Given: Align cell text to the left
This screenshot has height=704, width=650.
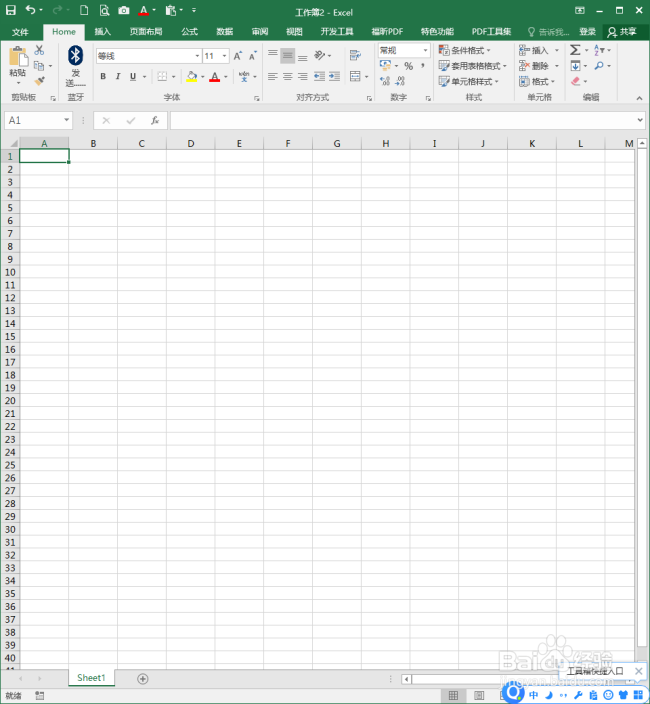Looking at the screenshot, I should coord(272,76).
